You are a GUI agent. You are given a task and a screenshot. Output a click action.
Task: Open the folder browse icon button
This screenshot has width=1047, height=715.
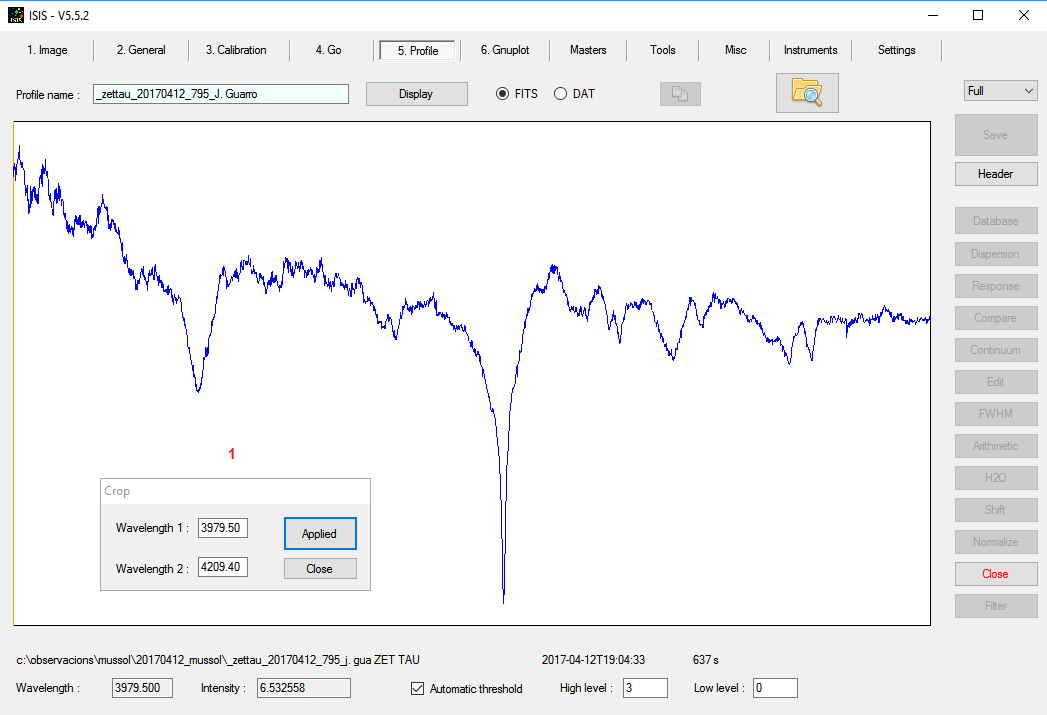point(806,92)
